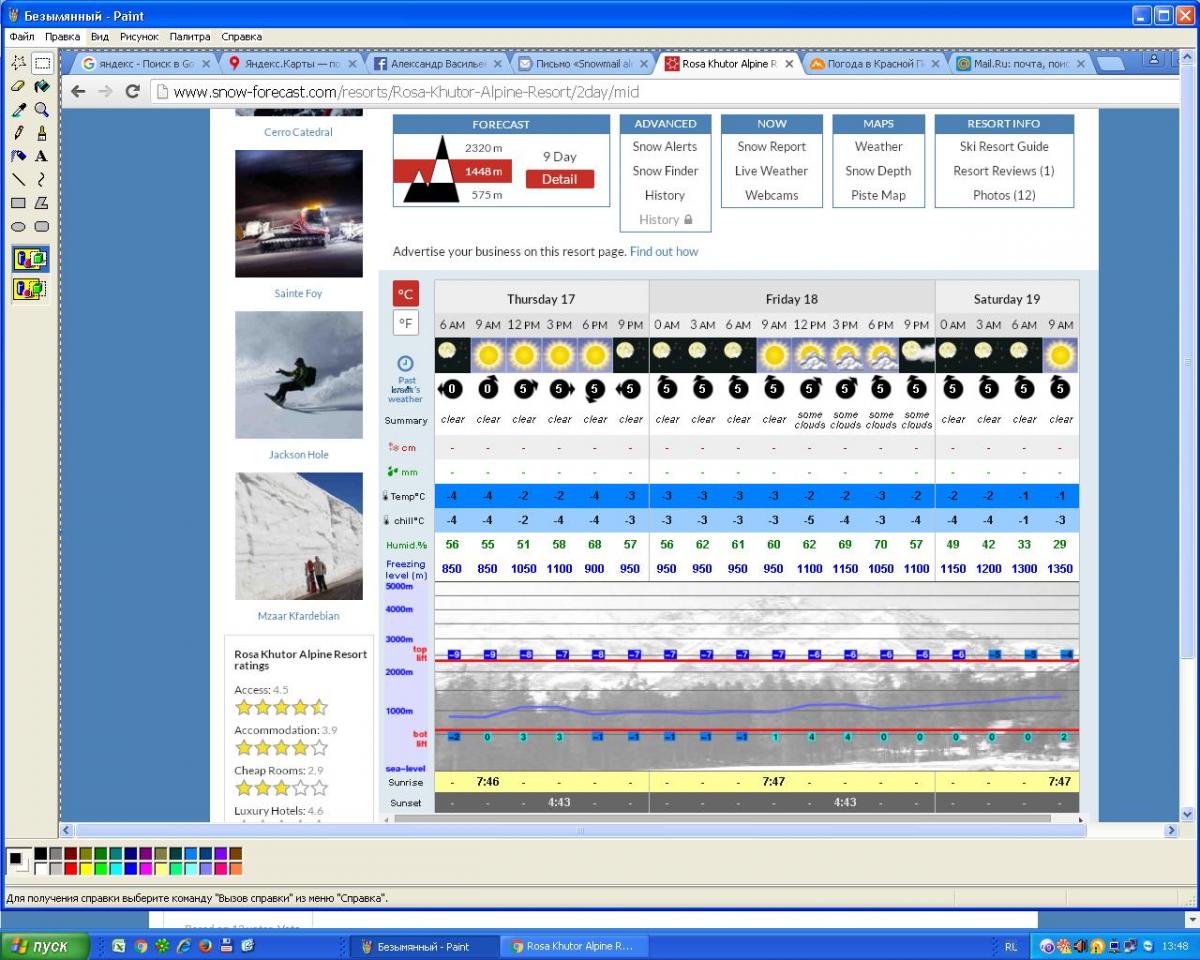Pick the yellow color from the palette
This screenshot has width=1200, height=960.
click(x=85, y=869)
